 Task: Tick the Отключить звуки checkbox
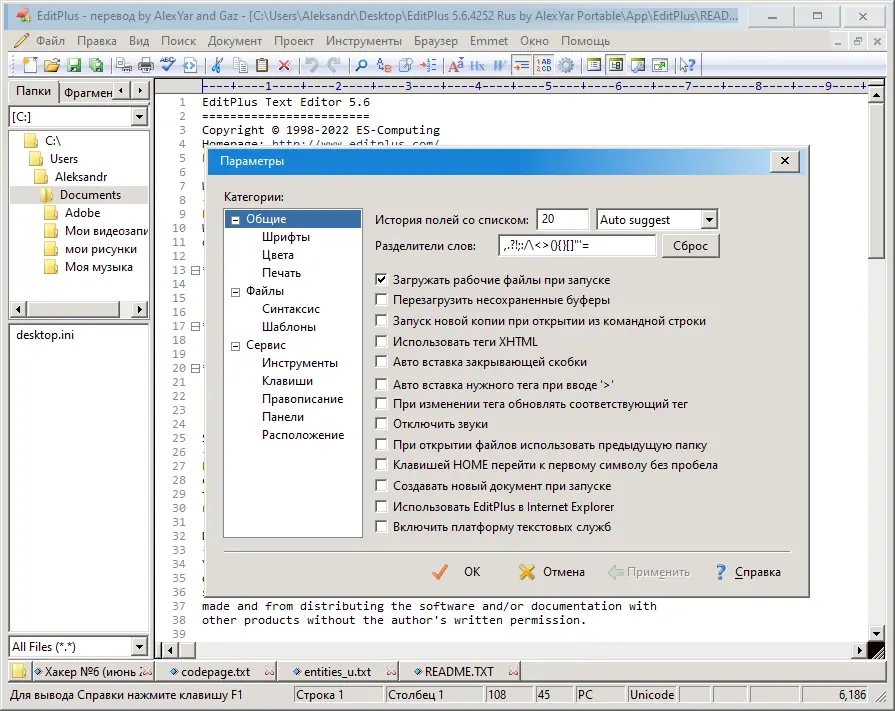(x=381, y=423)
